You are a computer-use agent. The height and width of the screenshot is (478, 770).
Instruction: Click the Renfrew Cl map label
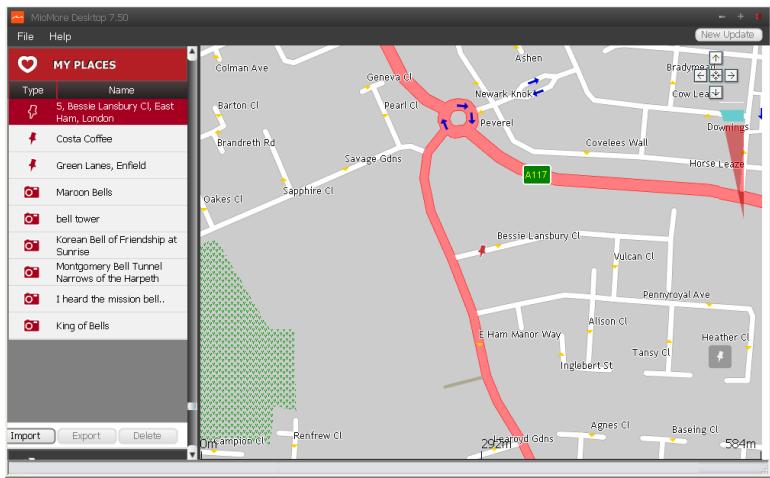(x=318, y=435)
